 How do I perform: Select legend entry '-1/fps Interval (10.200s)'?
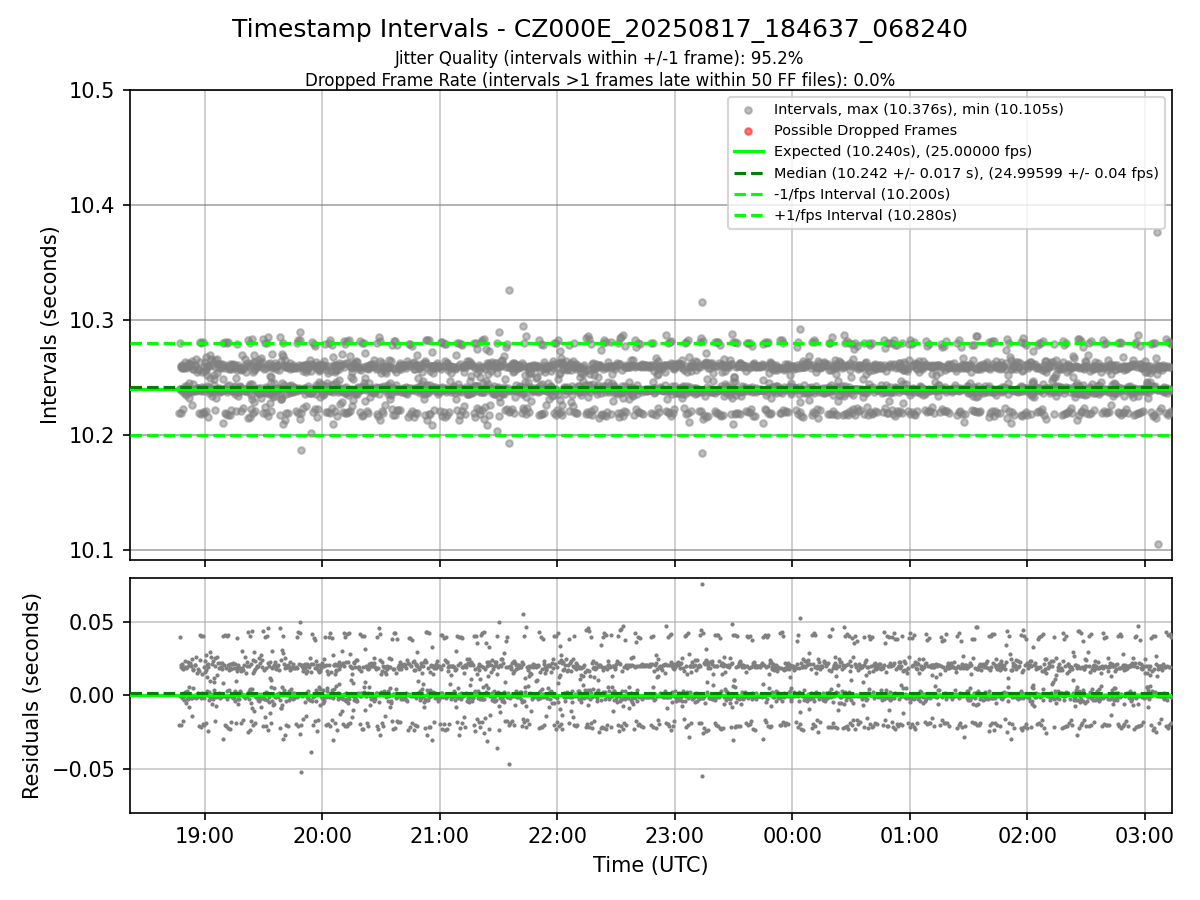[862, 194]
